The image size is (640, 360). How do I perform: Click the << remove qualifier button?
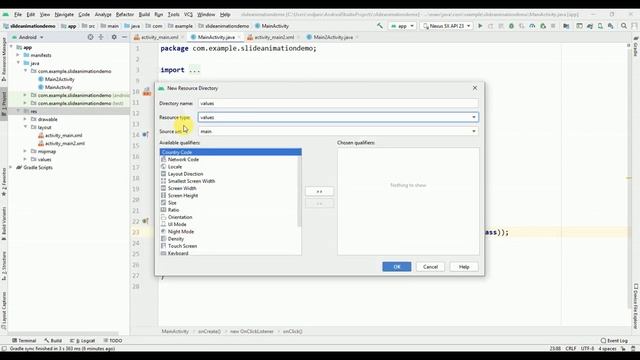(319, 203)
